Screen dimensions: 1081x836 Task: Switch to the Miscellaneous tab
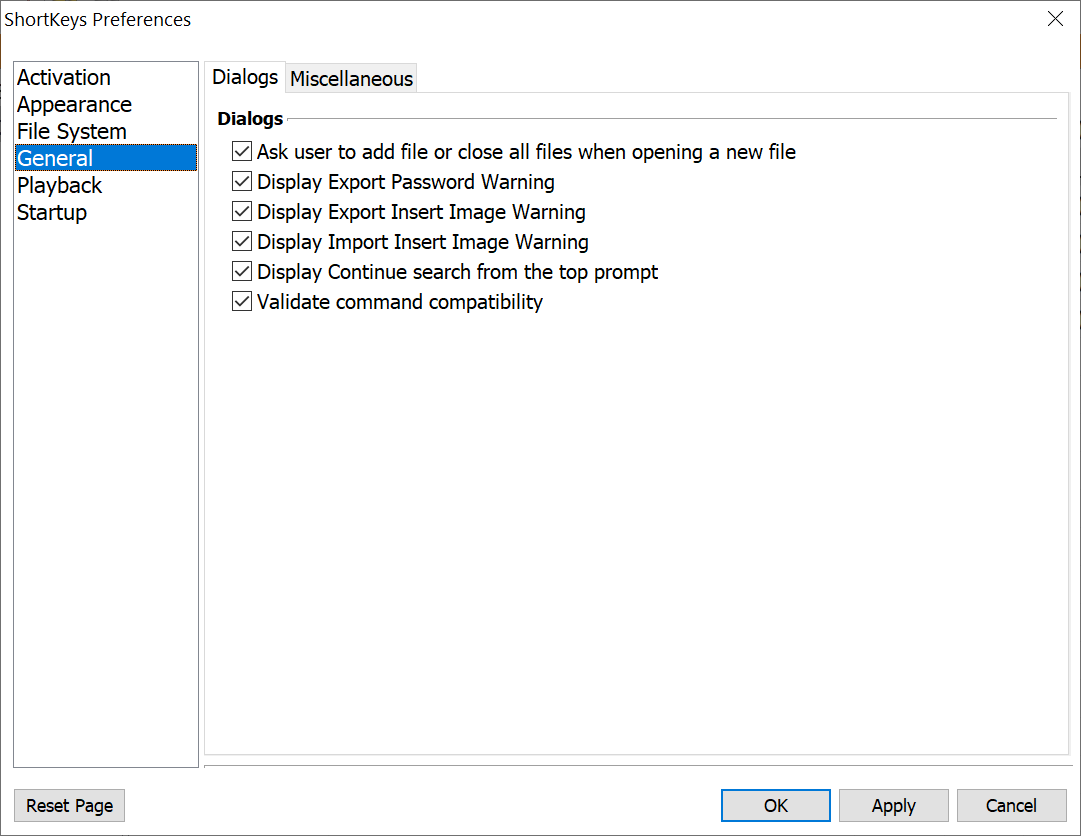point(351,79)
